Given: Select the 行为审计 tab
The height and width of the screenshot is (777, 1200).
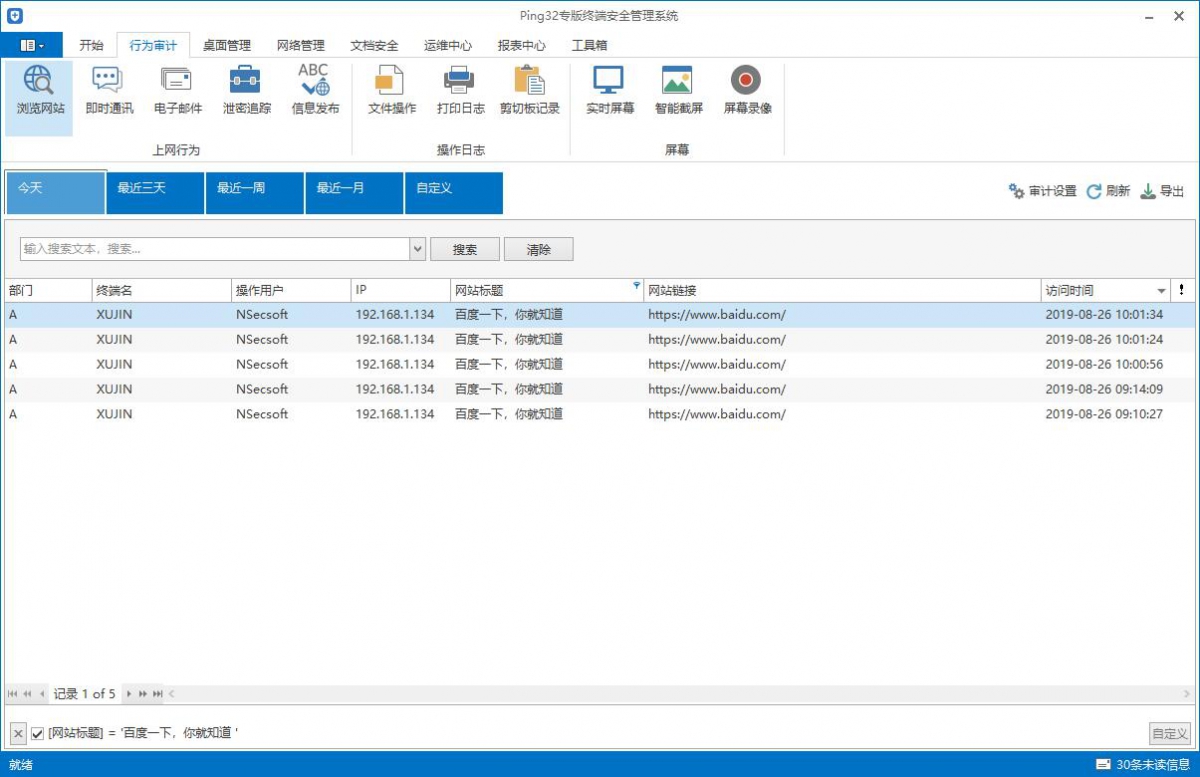Looking at the screenshot, I should point(153,45).
